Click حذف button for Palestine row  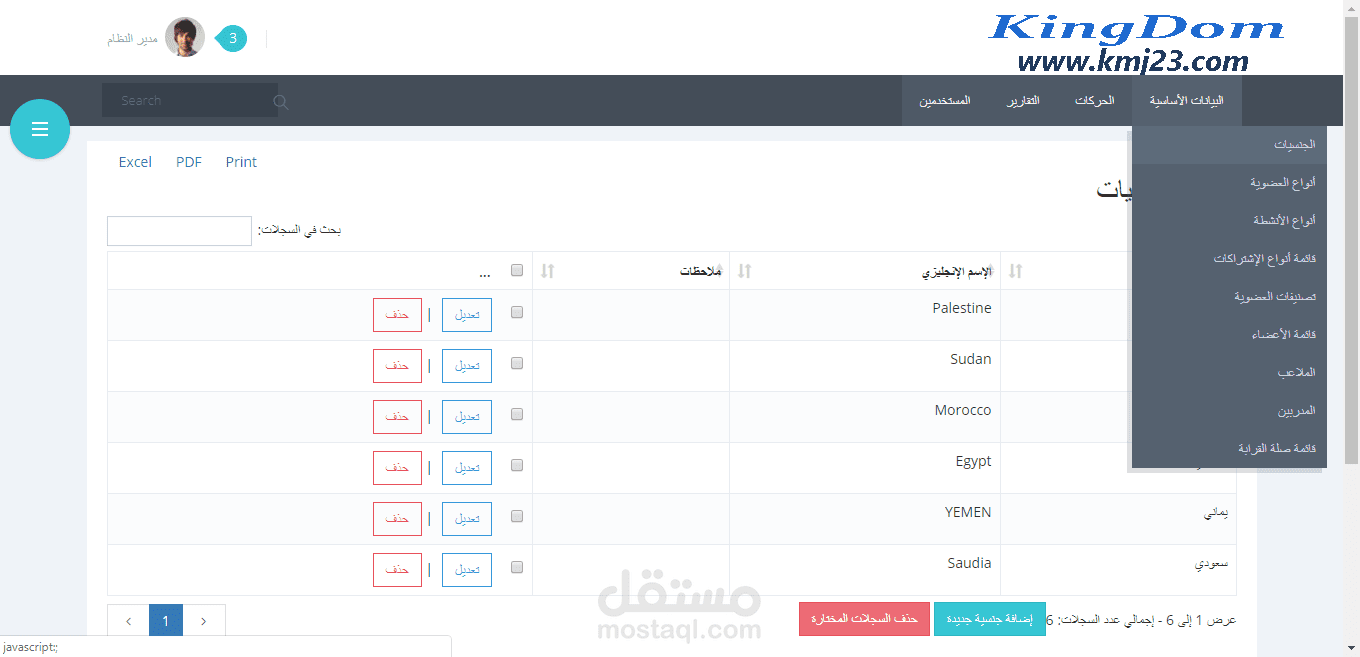coord(397,314)
